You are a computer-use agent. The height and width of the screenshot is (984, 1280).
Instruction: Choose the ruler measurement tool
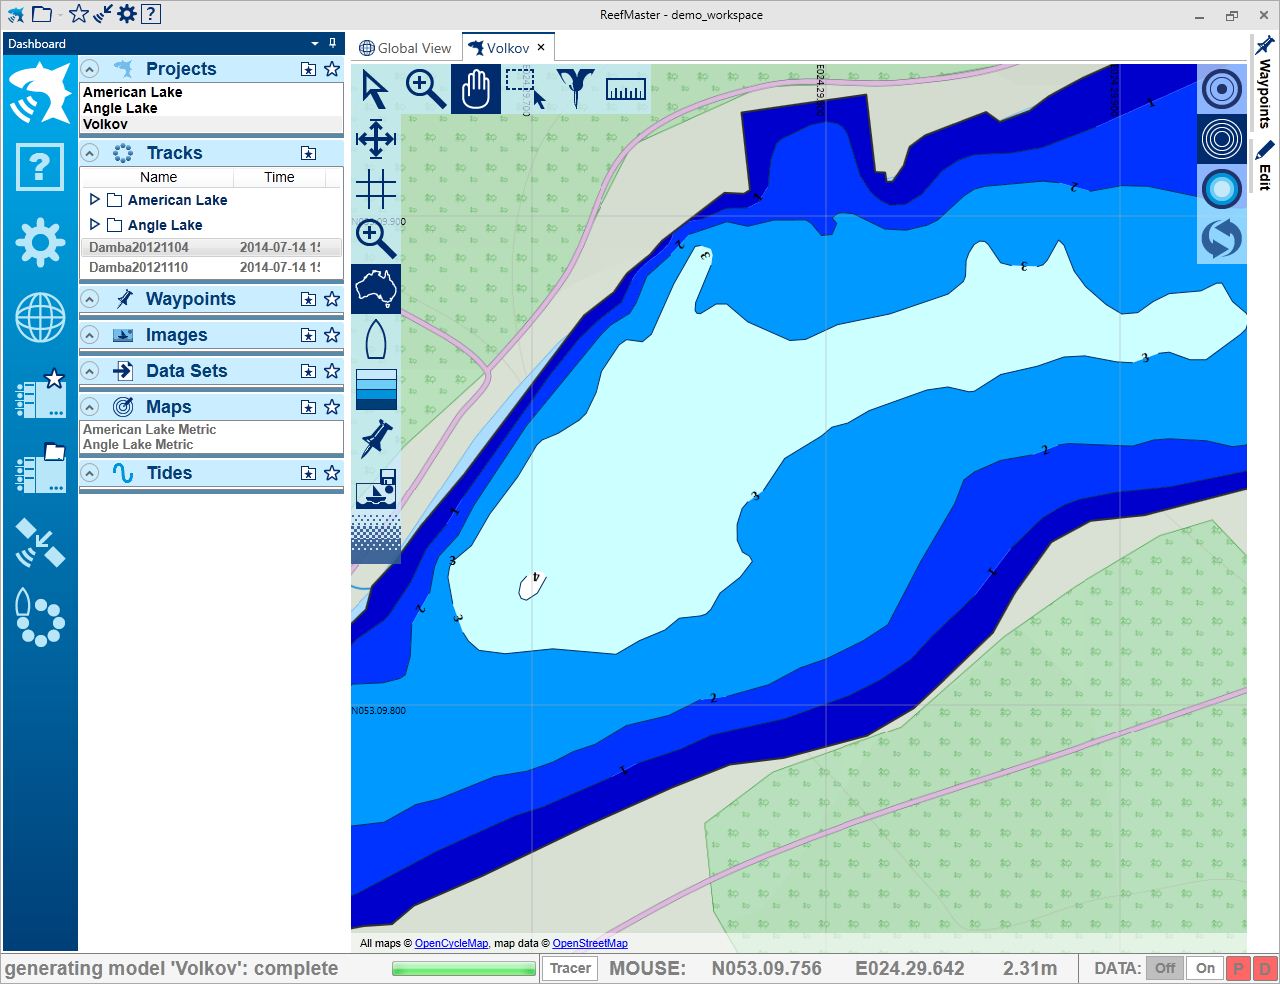[x=626, y=90]
